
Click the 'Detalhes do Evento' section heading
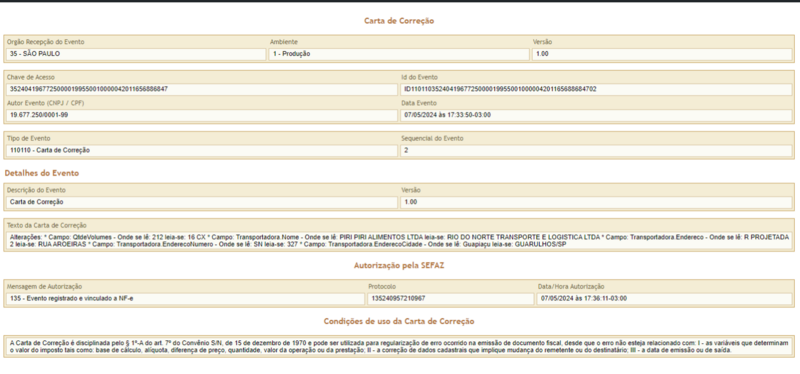[42, 173]
